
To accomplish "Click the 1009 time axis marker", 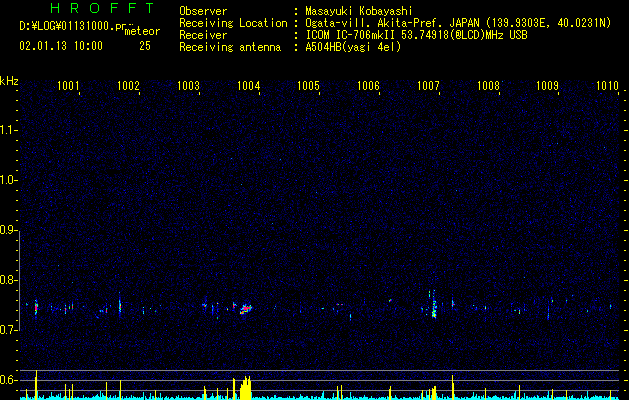I will [x=547, y=85].
